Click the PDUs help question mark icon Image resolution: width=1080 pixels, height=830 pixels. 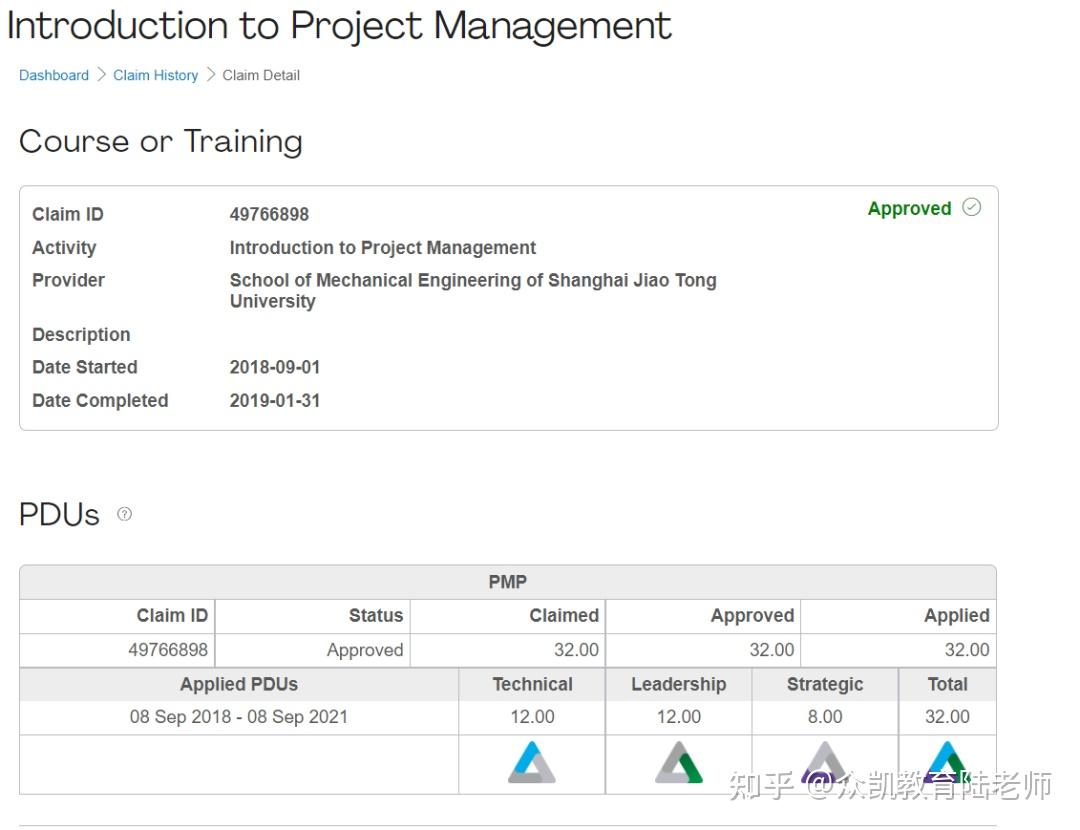(124, 514)
